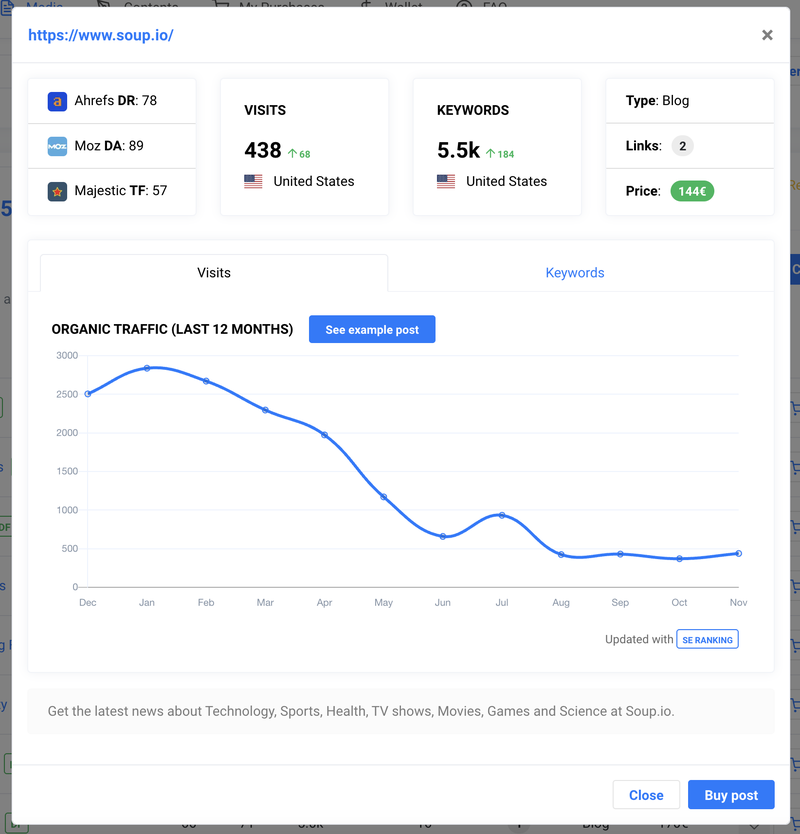The width and height of the screenshot is (800, 834).
Task: Click the Jul data point on the traffic chart
Action: (x=502, y=514)
